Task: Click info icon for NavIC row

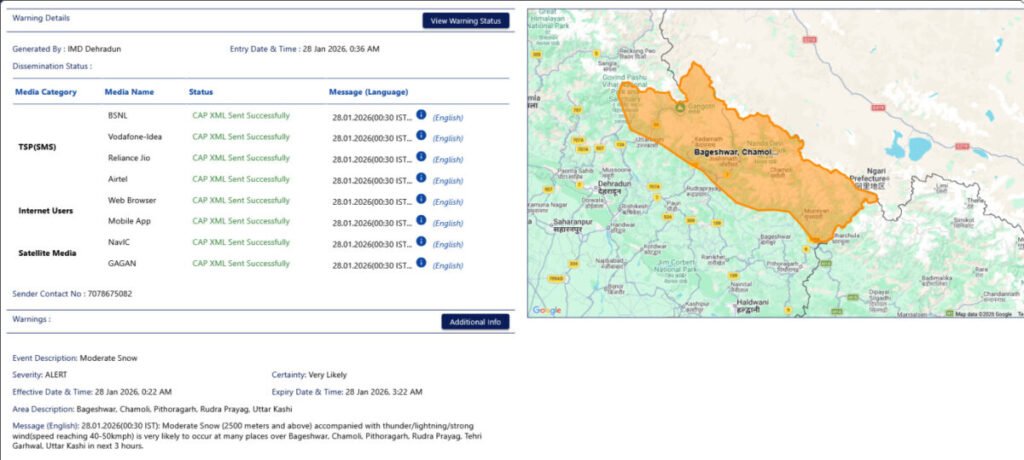Action: [x=421, y=242]
